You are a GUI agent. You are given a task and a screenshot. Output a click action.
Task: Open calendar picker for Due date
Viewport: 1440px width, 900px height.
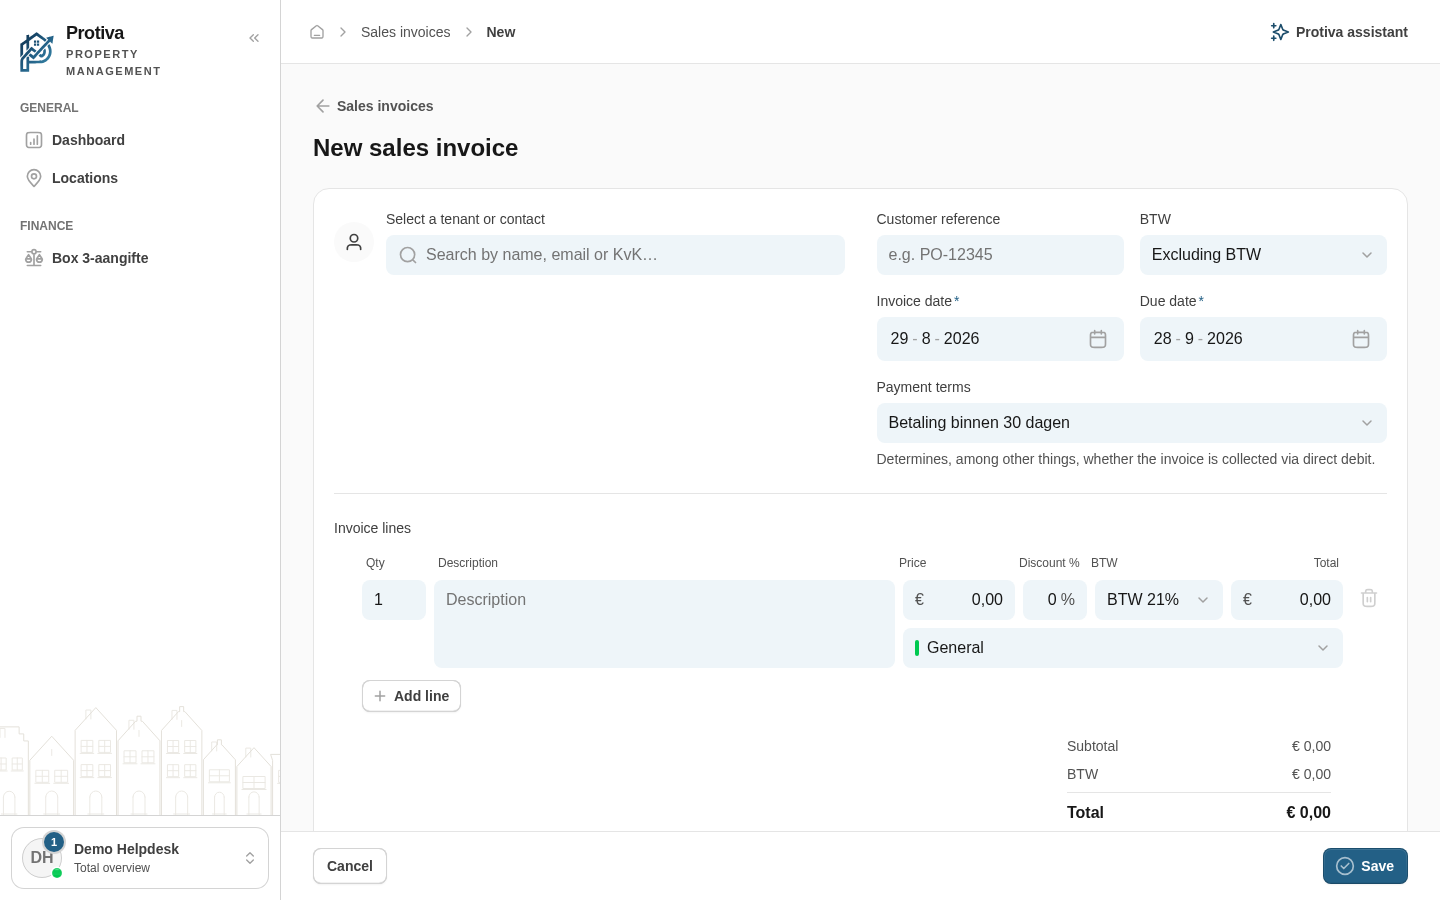tap(1361, 339)
